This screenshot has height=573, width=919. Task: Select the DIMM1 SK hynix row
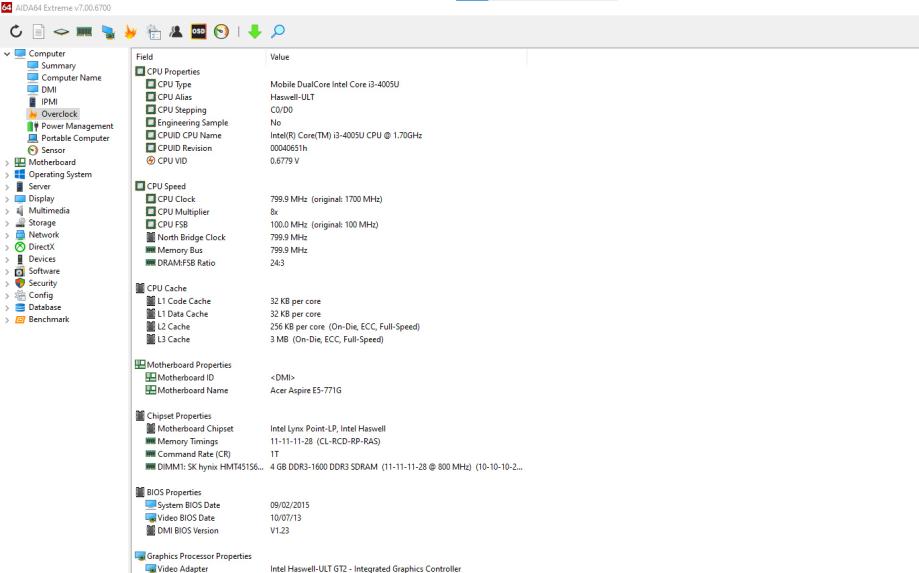[331, 467]
